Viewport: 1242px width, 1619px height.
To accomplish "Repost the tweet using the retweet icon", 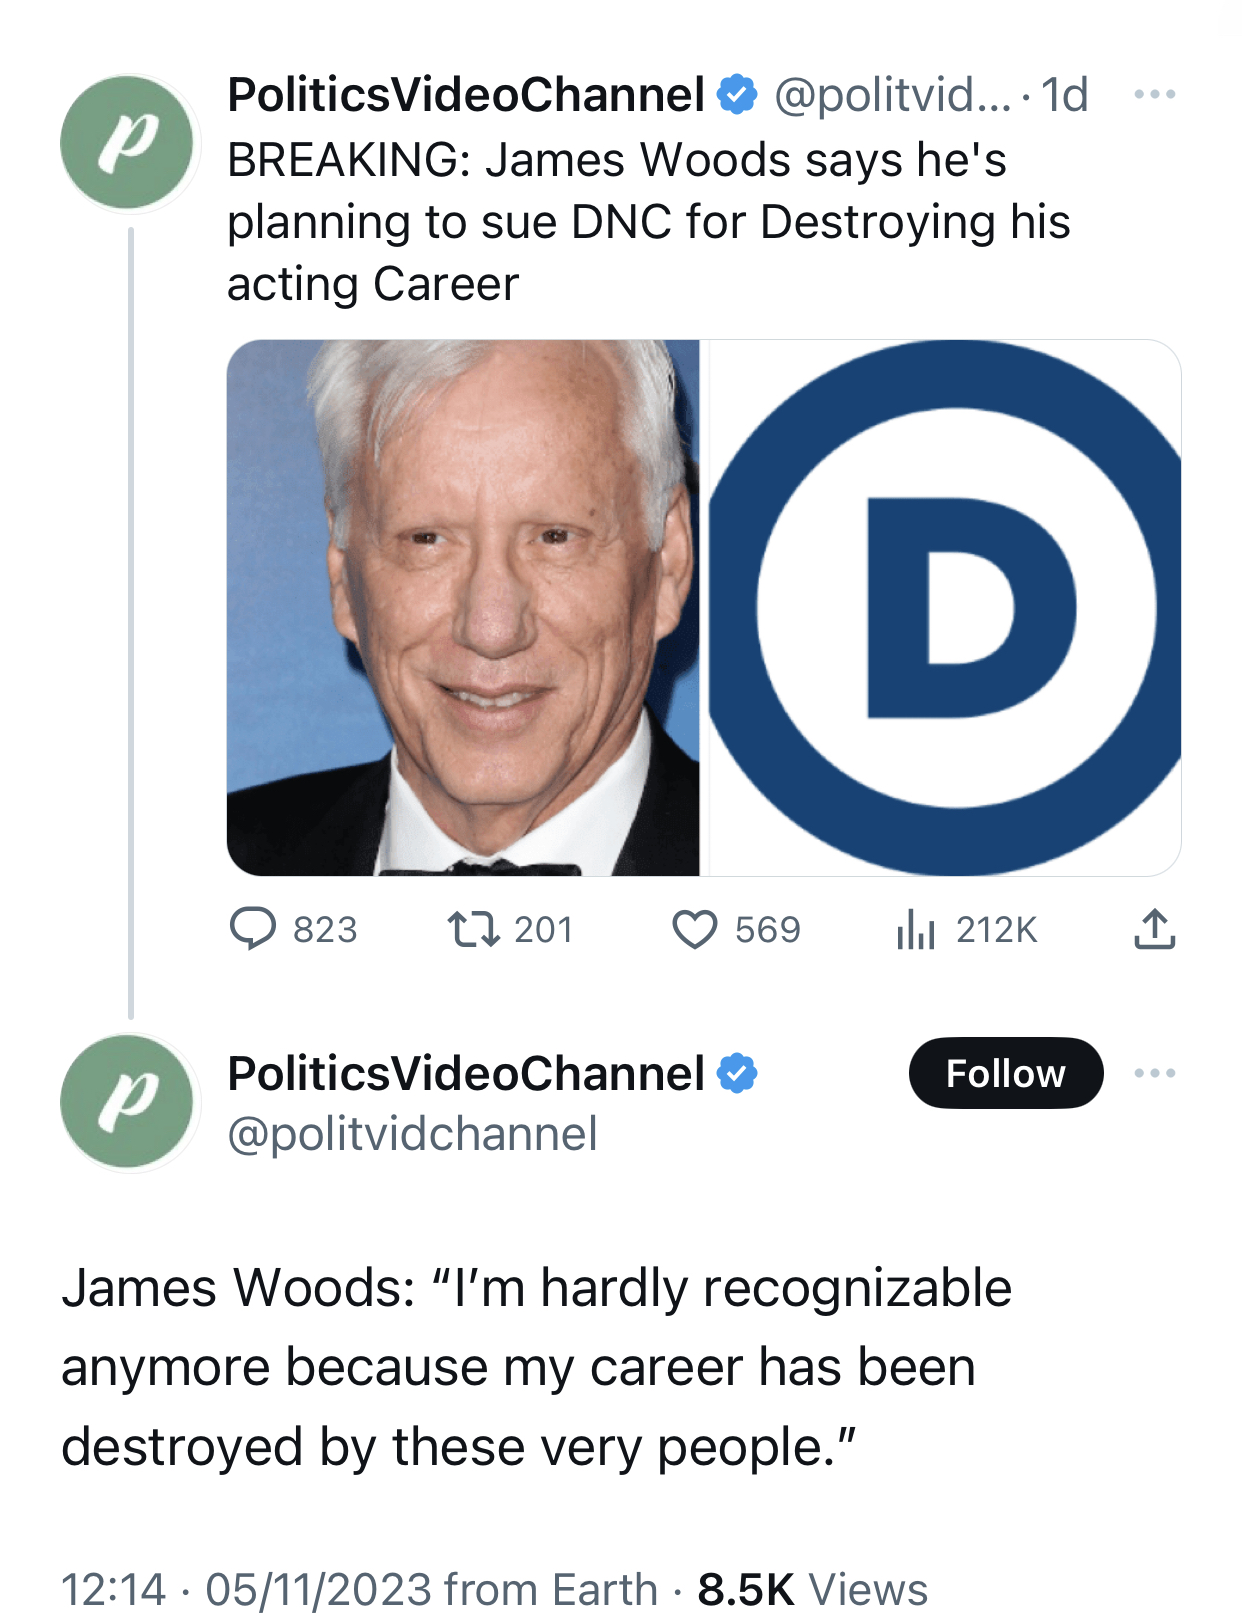I will [x=473, y=929].
